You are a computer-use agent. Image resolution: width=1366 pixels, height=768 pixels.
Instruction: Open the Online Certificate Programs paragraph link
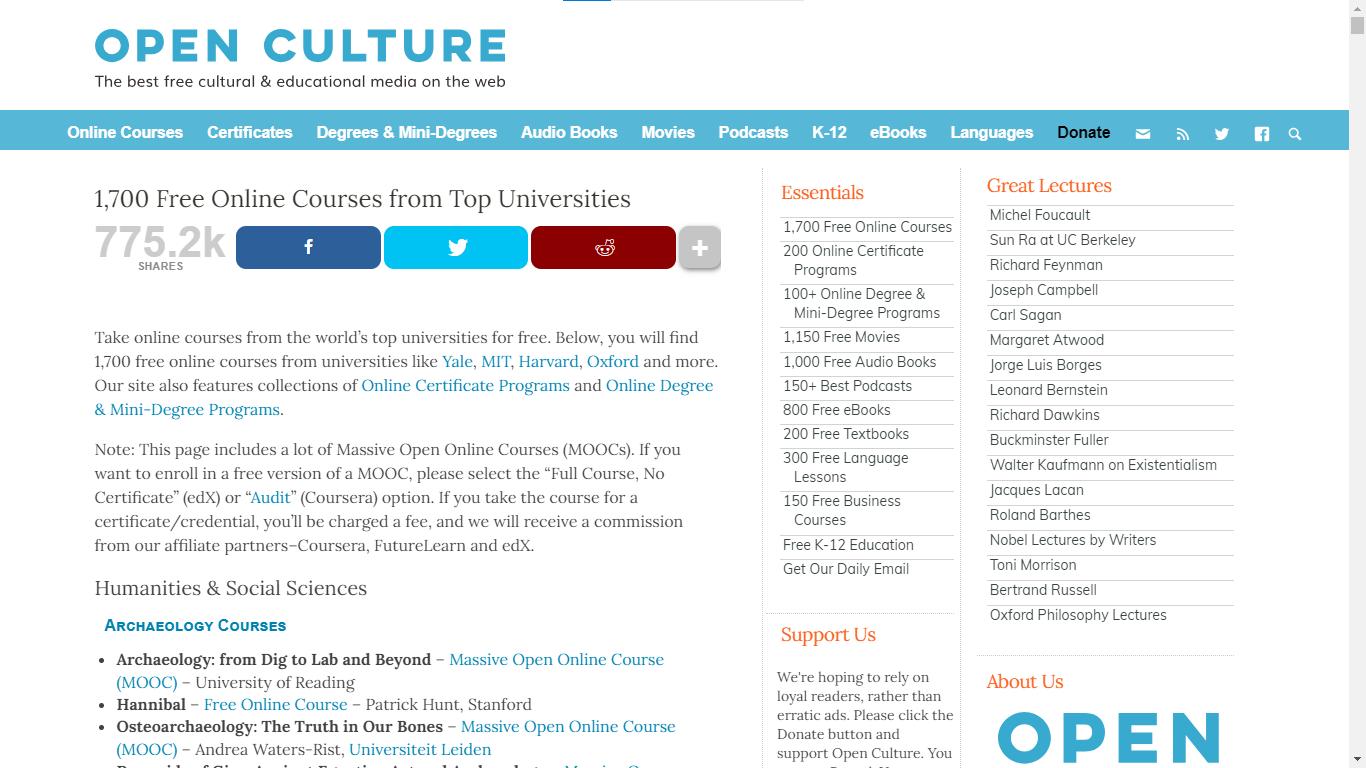[465, 385]
